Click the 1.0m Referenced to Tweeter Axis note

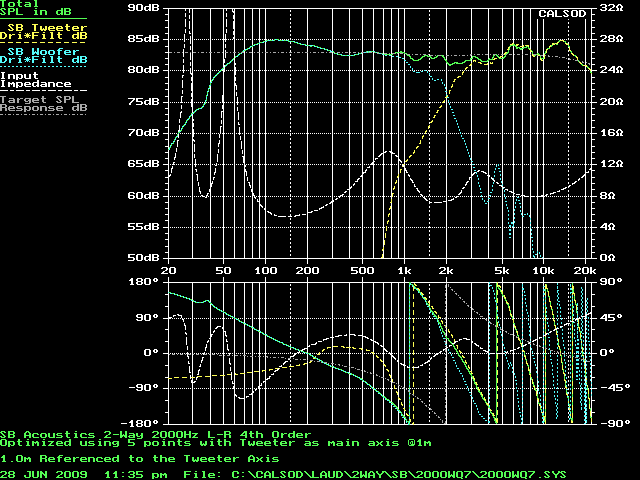tap(140, 457)
